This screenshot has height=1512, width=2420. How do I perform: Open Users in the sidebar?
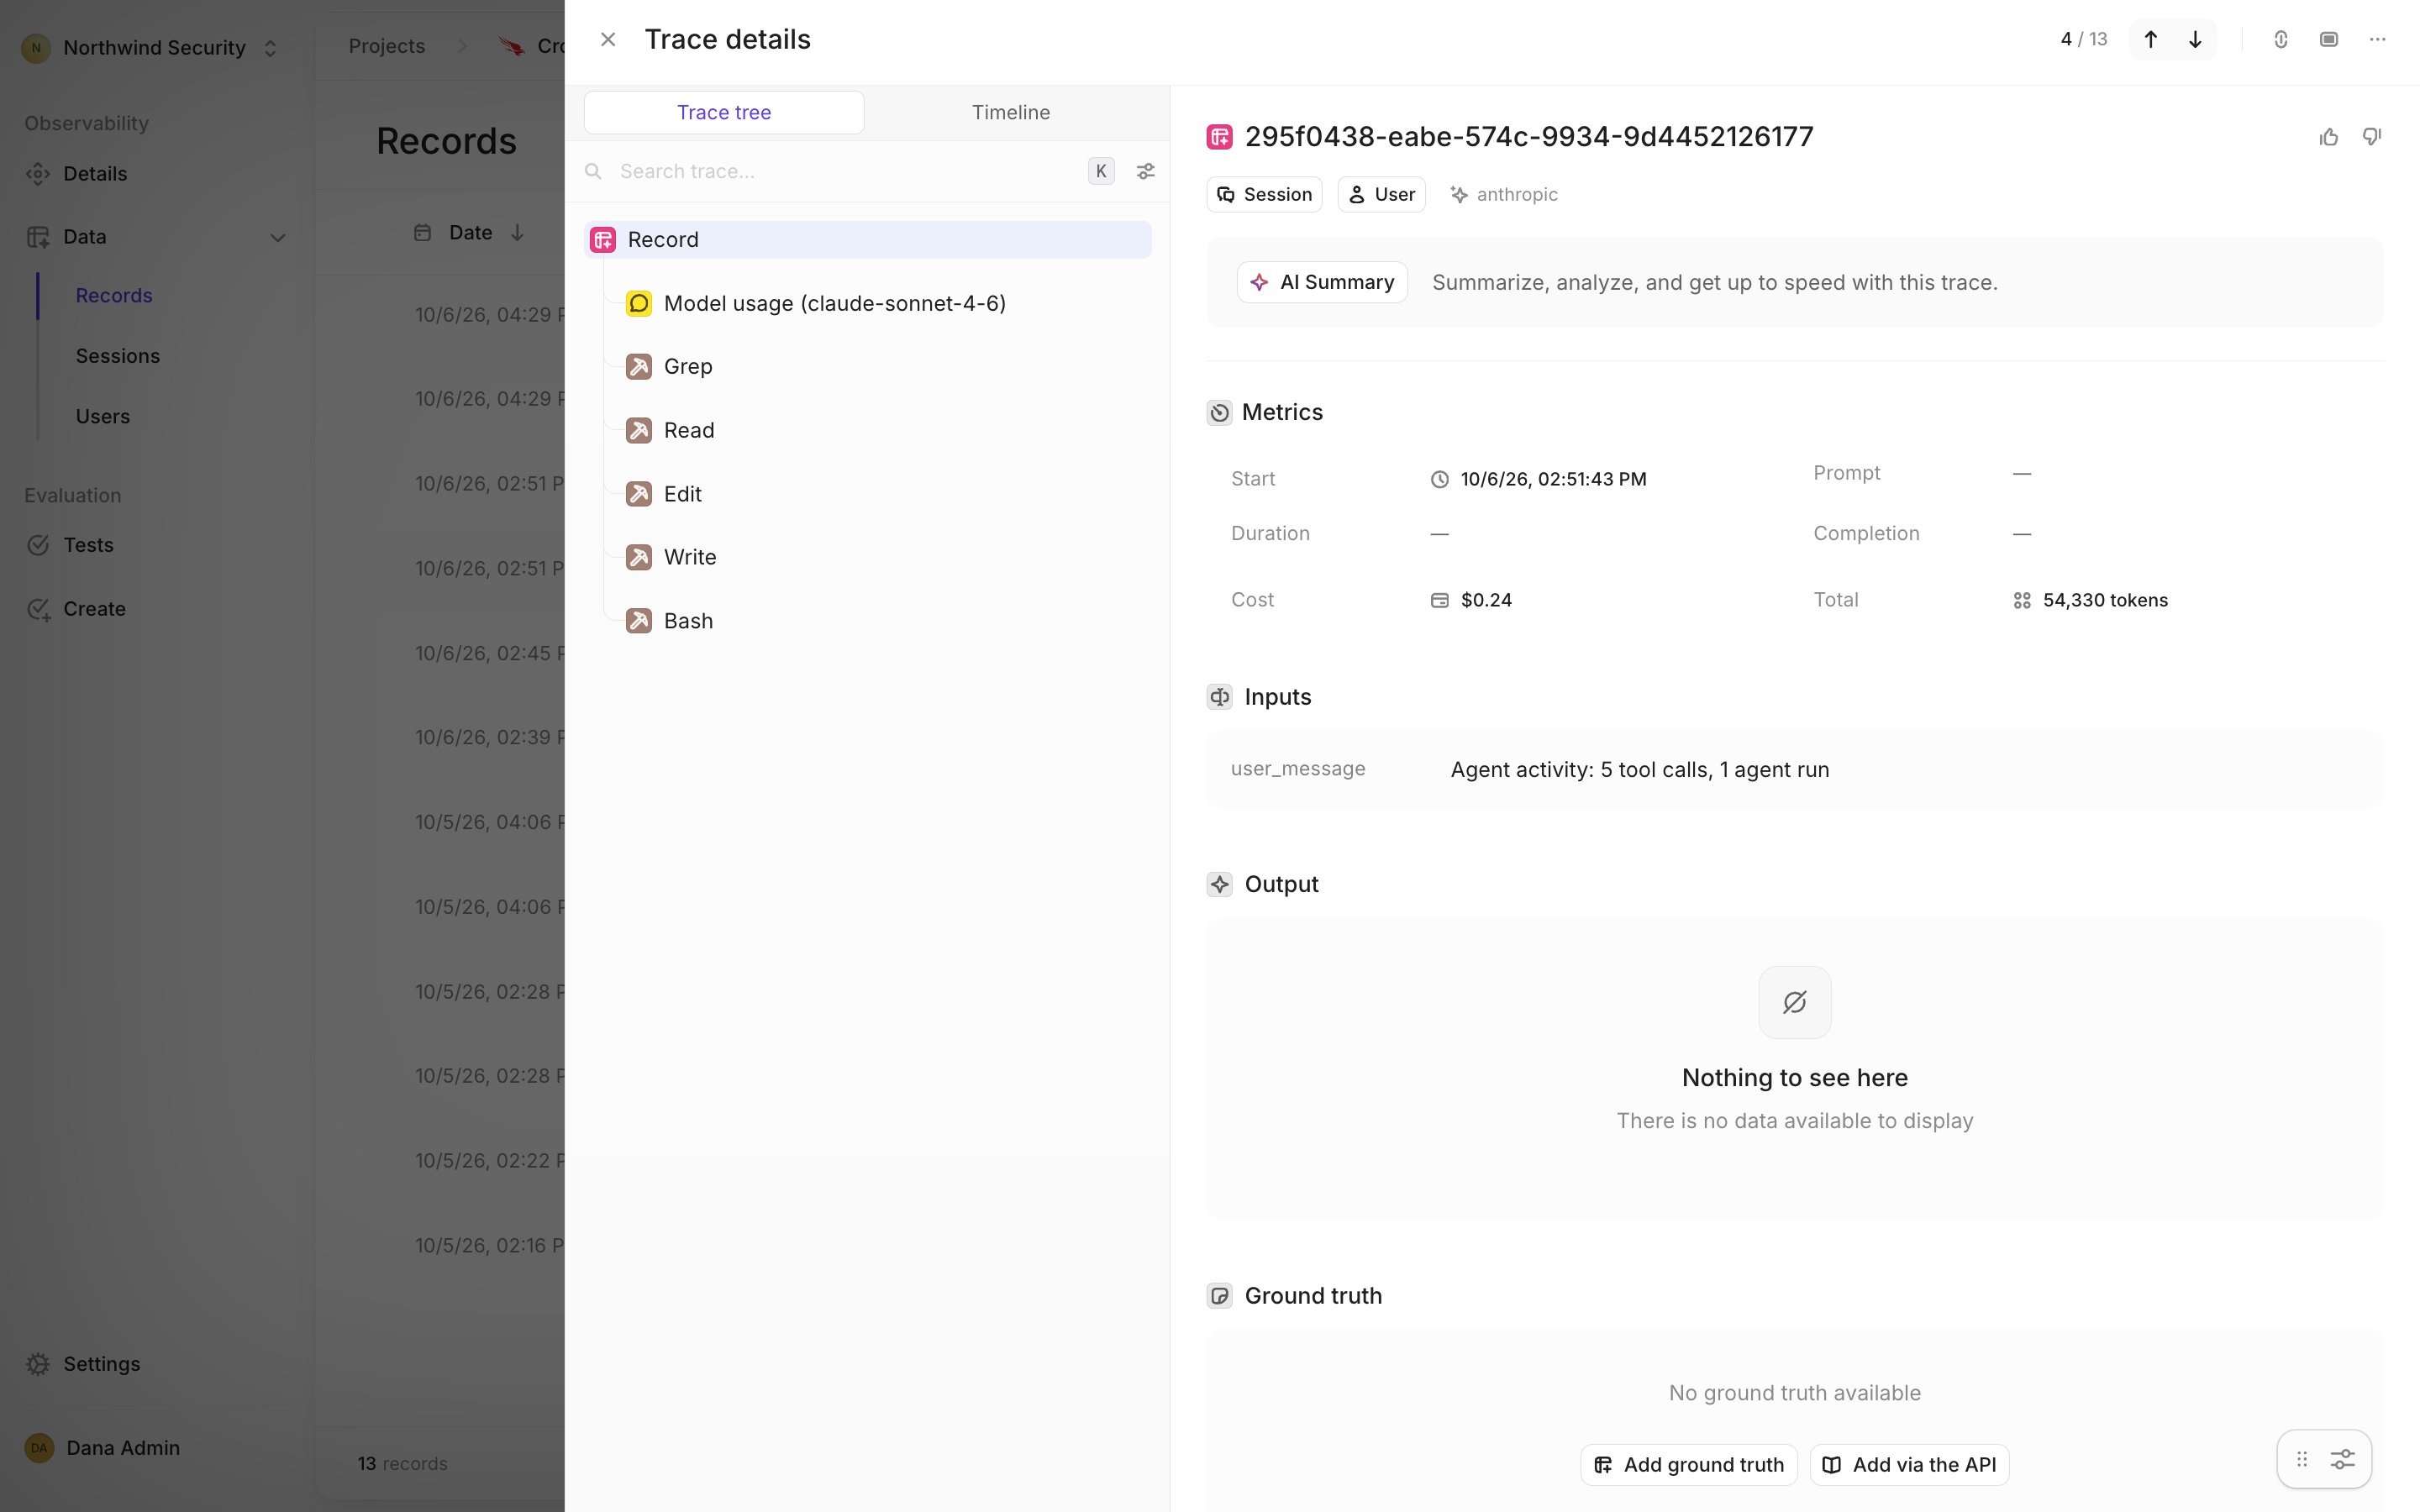point(103,417)
